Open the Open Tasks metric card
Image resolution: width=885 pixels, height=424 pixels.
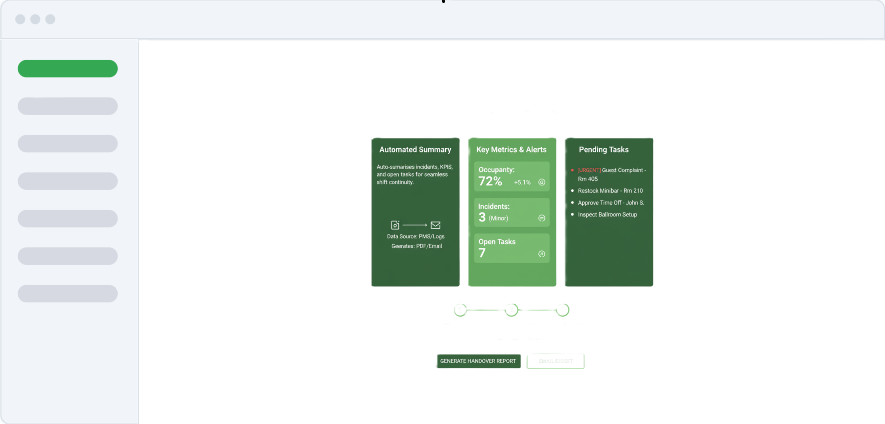tap(512, 248)
